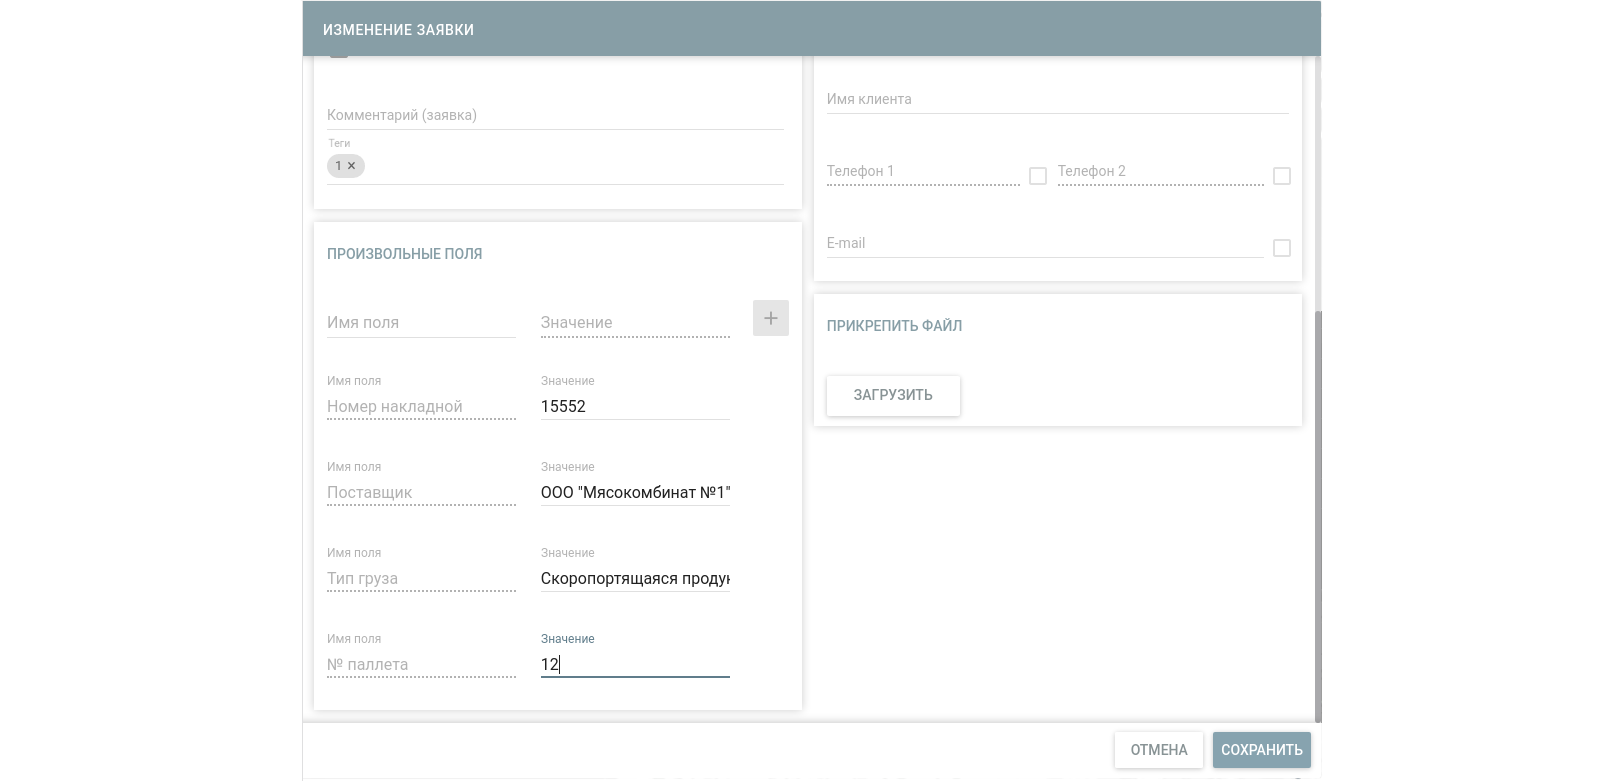Focus the E-mail input field
This screenshot has width=1600, height=781.
pyautogui.click(x=1044, y=243)
